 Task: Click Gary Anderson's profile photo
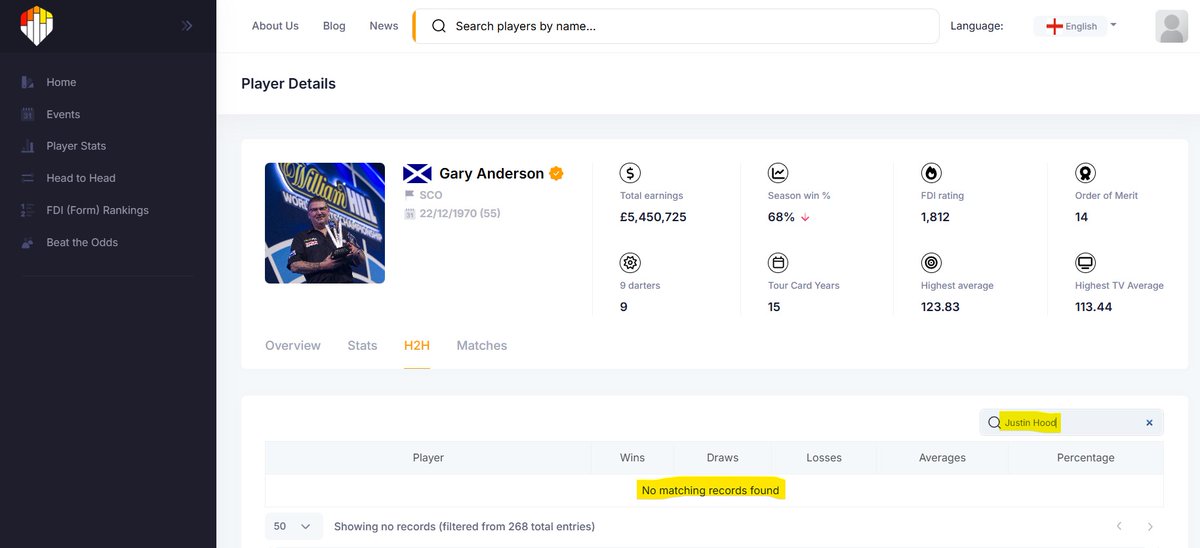pos(325,223)
